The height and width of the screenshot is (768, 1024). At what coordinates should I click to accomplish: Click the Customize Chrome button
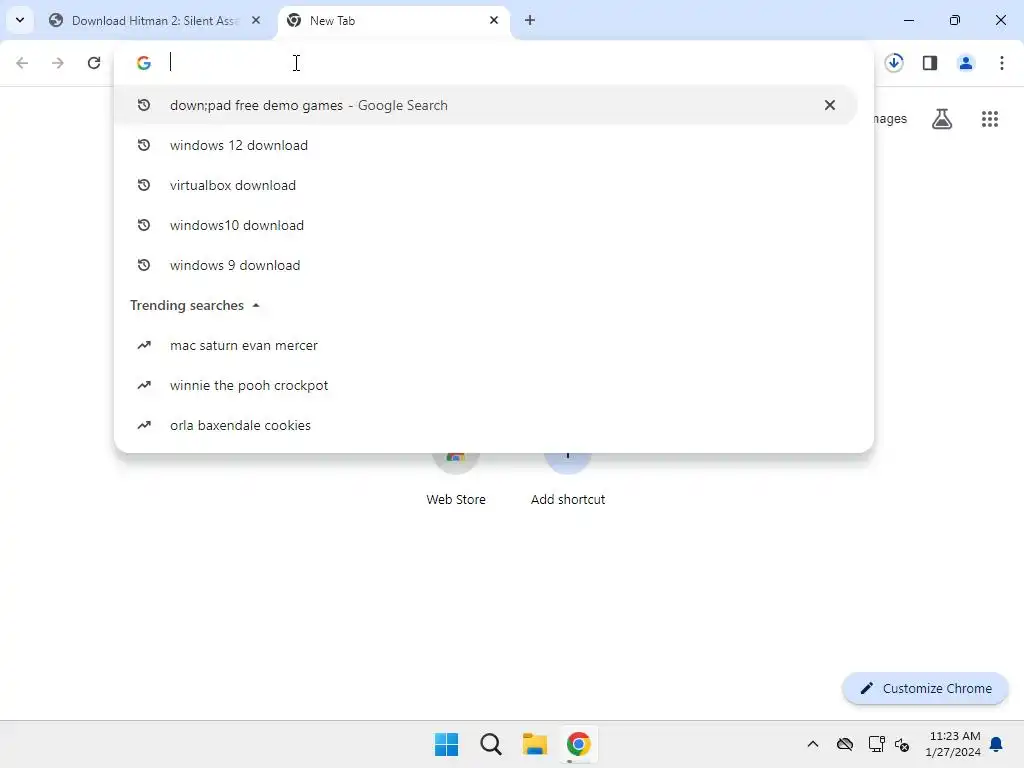click(x=925, y=688)
